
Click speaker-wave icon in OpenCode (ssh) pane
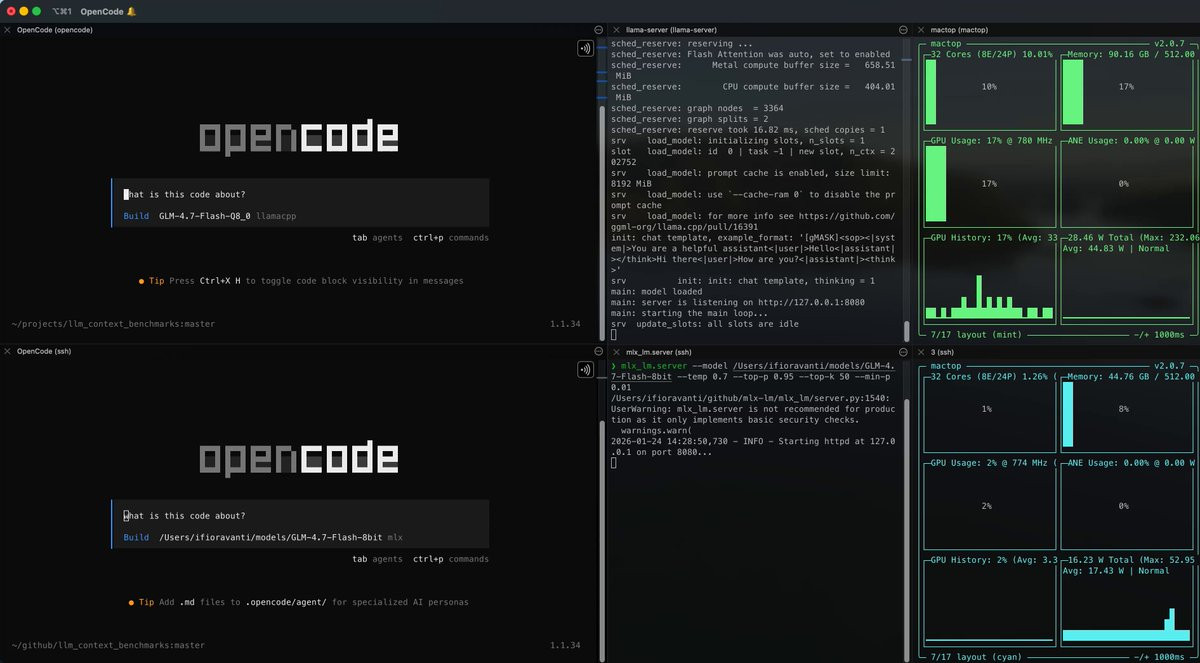[x=585, y=370]
